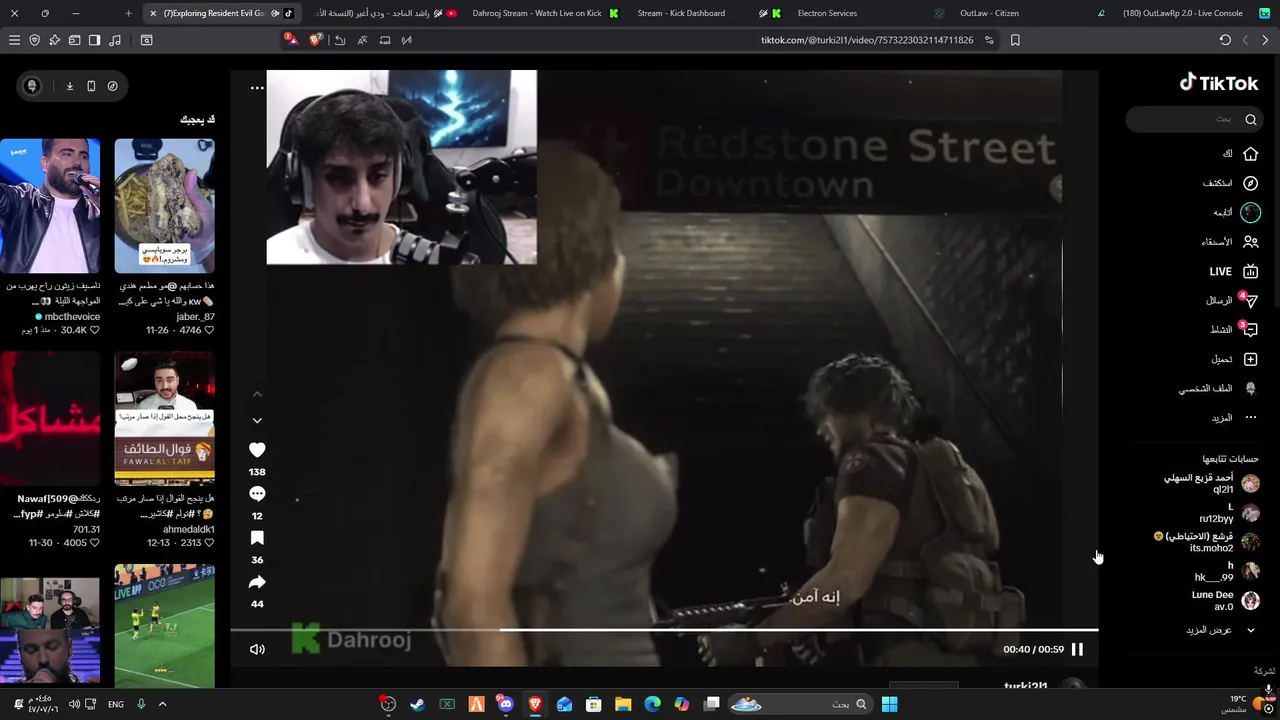1280x720 pixels.
Task: Open the TikTok home logo
Action: tap(1218, 83)
